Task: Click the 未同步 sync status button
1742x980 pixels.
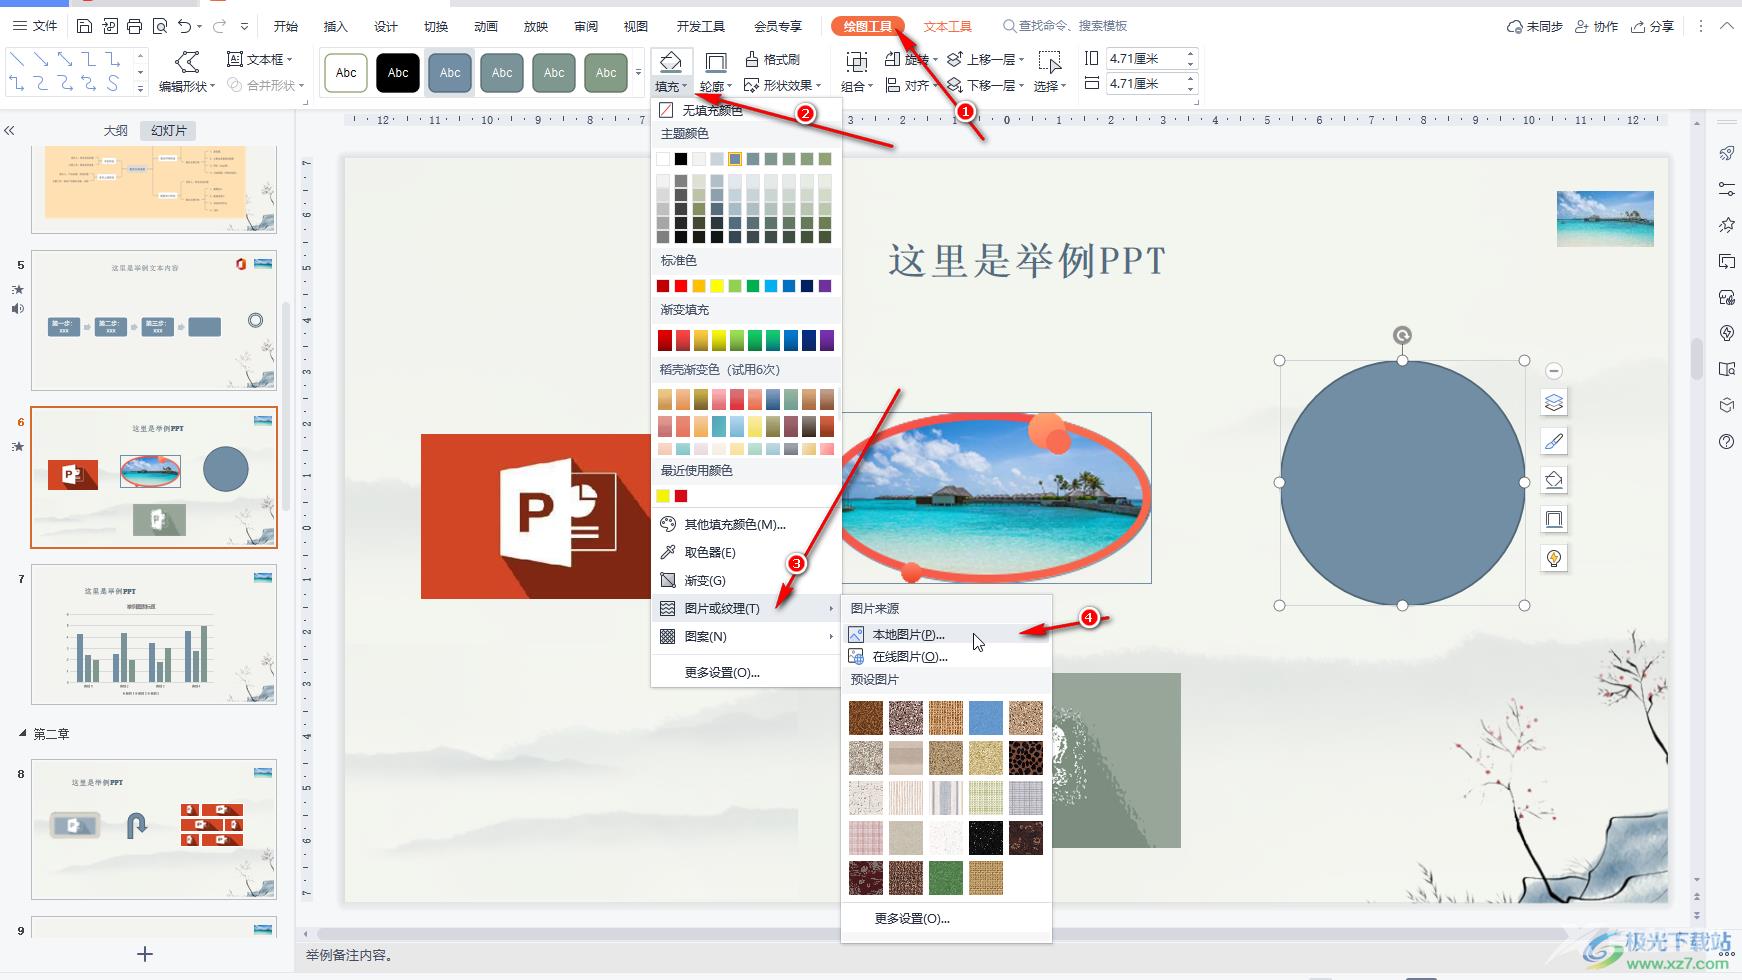Action: coord(1535,26)
